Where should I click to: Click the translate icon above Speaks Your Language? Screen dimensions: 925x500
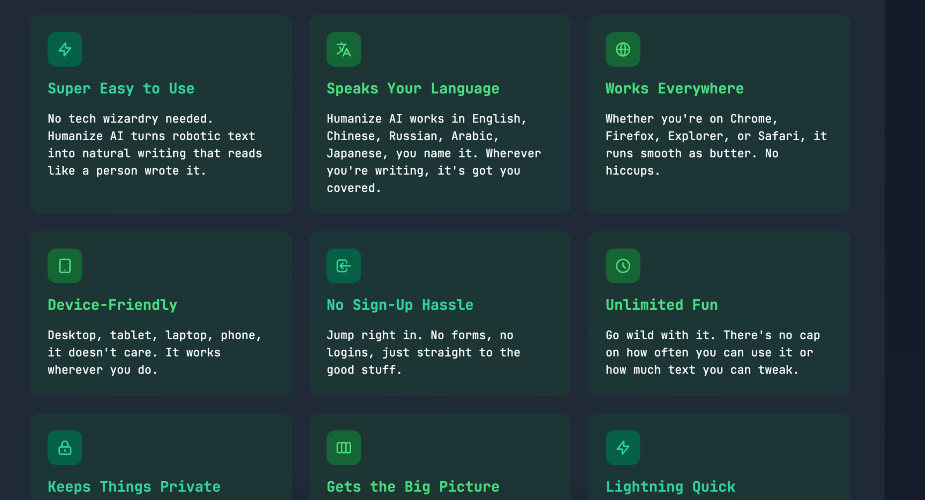(344, 49)
